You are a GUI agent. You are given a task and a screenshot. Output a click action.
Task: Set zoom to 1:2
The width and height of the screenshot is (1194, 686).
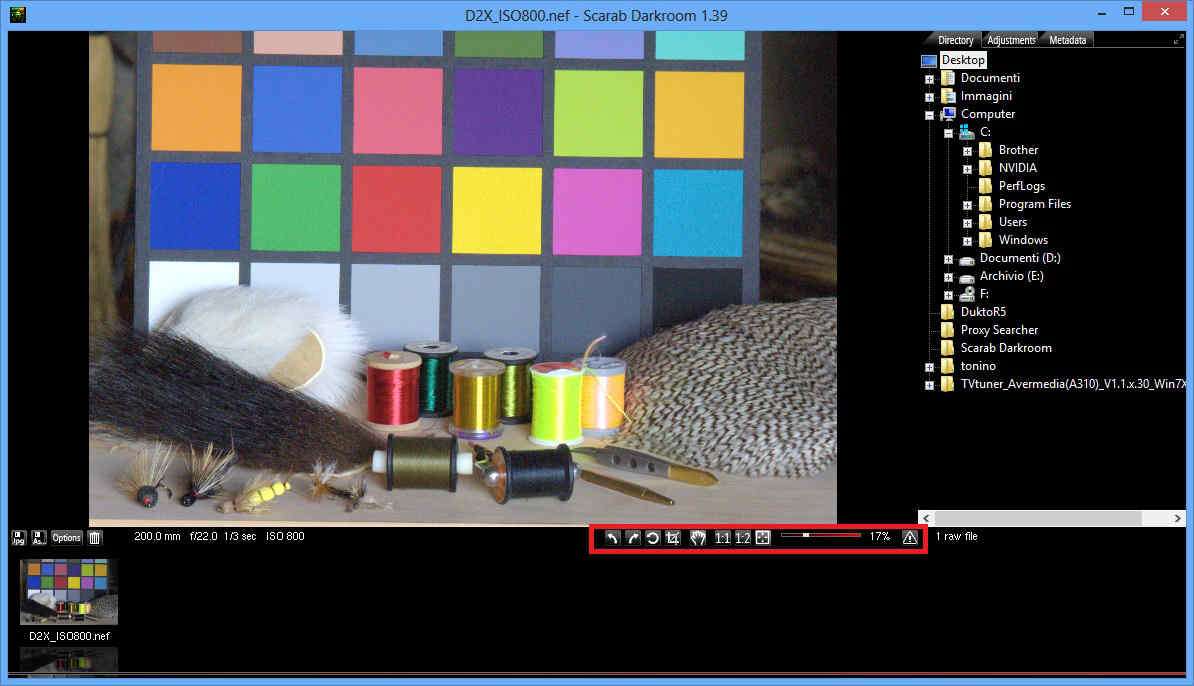742,538
